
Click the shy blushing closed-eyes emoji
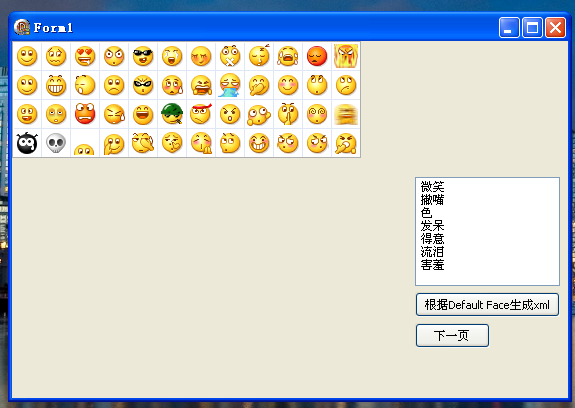click(x=201, y=56)
